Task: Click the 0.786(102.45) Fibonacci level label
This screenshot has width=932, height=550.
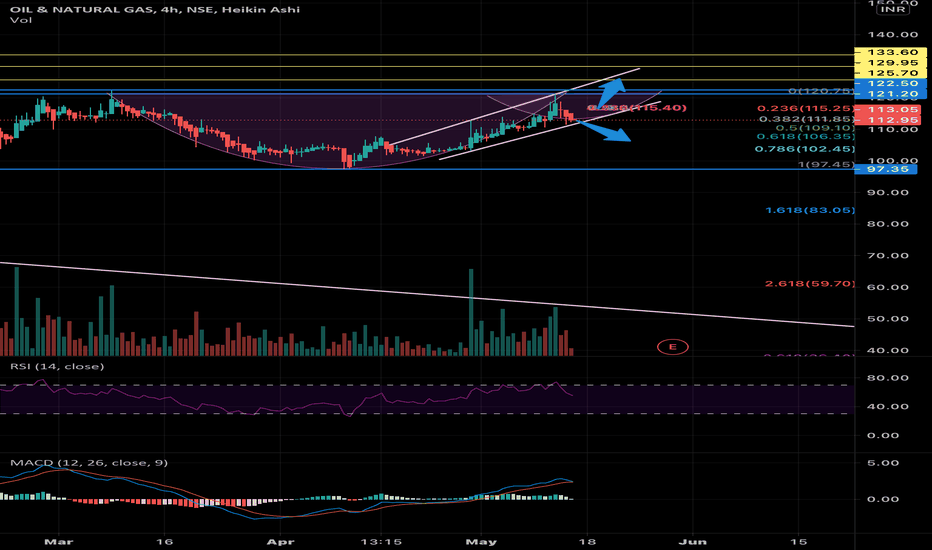Action: click(805, 149)
